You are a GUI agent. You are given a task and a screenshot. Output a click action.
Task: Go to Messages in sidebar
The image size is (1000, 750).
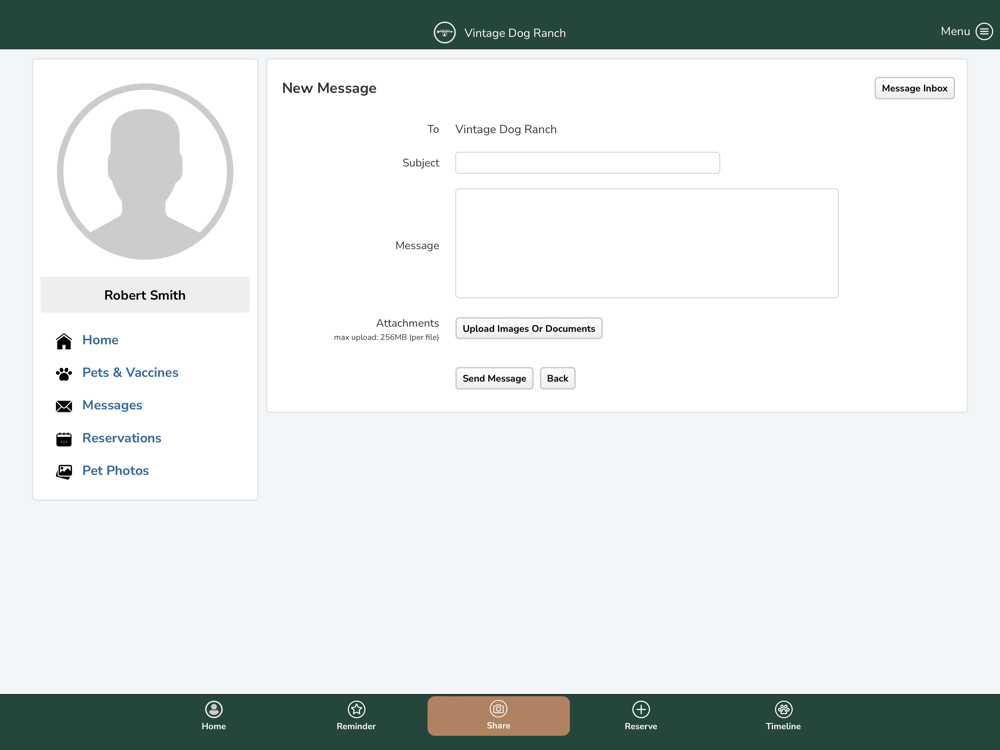click(x=112, y=405)
